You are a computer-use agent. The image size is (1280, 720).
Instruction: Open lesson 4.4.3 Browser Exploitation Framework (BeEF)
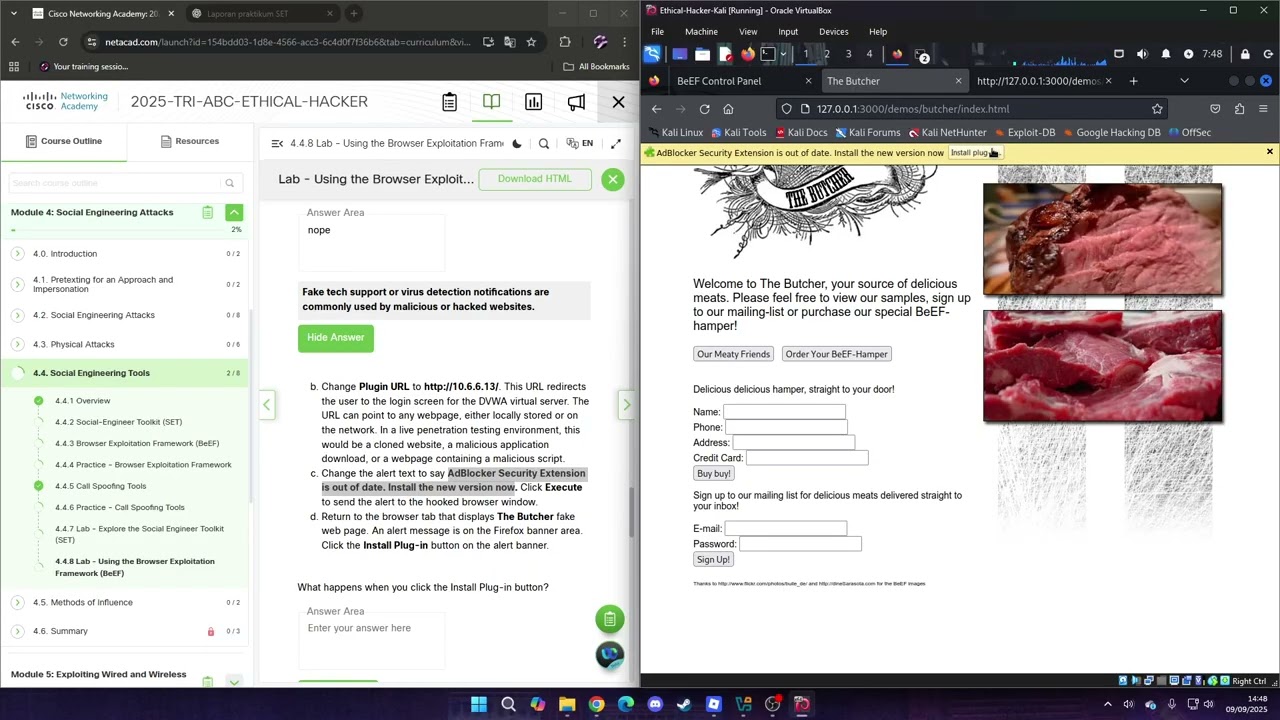(x=137, y=443)
